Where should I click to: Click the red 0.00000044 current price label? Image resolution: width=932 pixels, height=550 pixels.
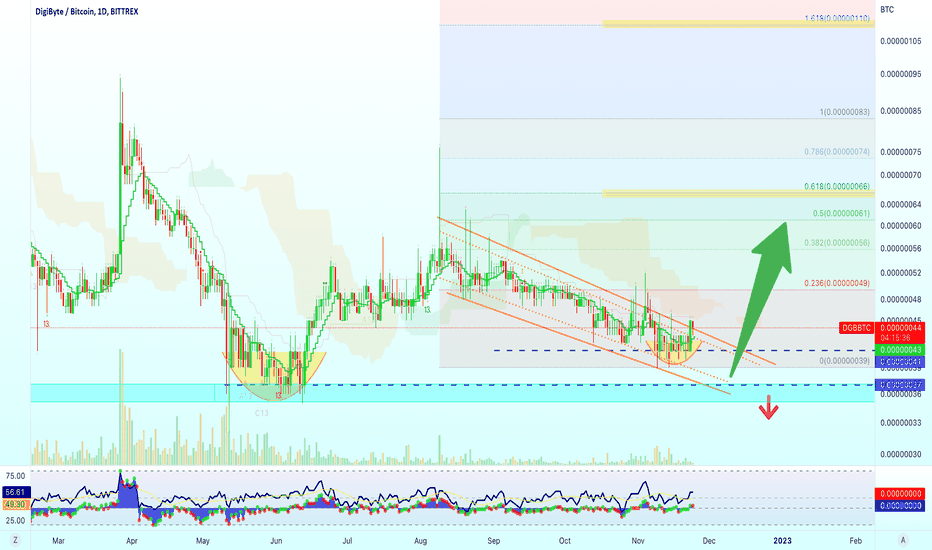[x=900, y=328]
